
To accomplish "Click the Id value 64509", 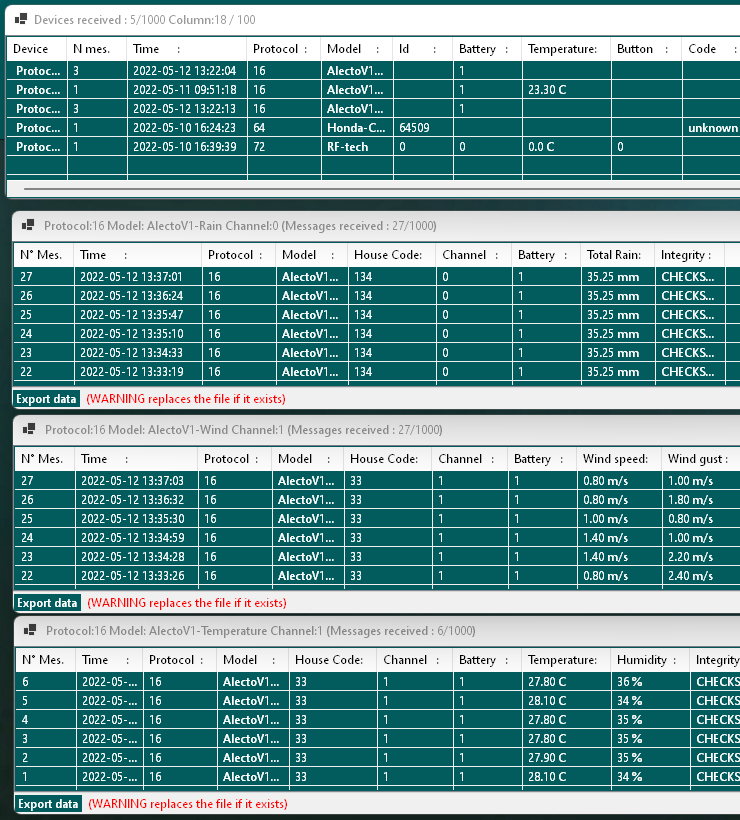I will 423,128.
